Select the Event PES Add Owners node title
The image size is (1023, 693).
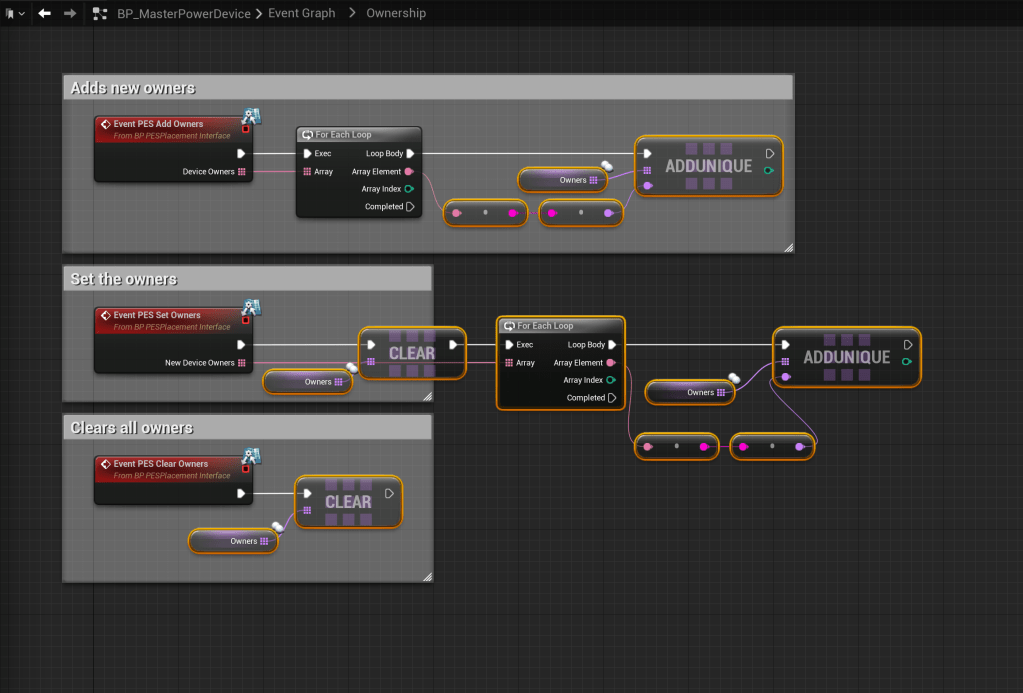click(158, 124)
